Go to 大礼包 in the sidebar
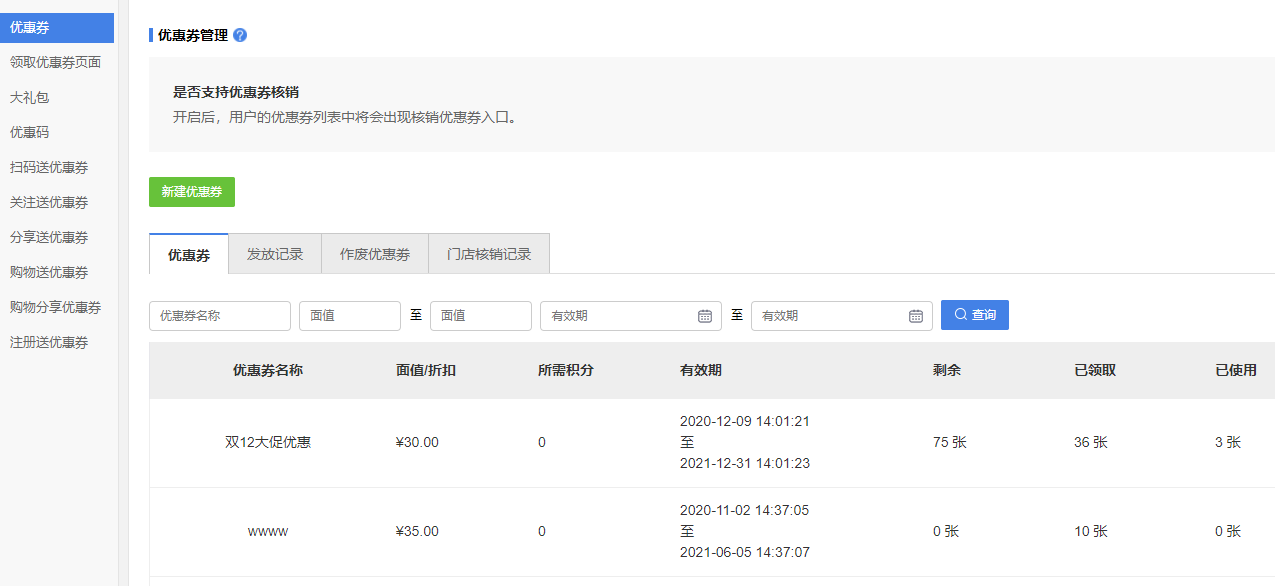The height and width of the screenshot is (586, 1275). (x=29, y=97)
